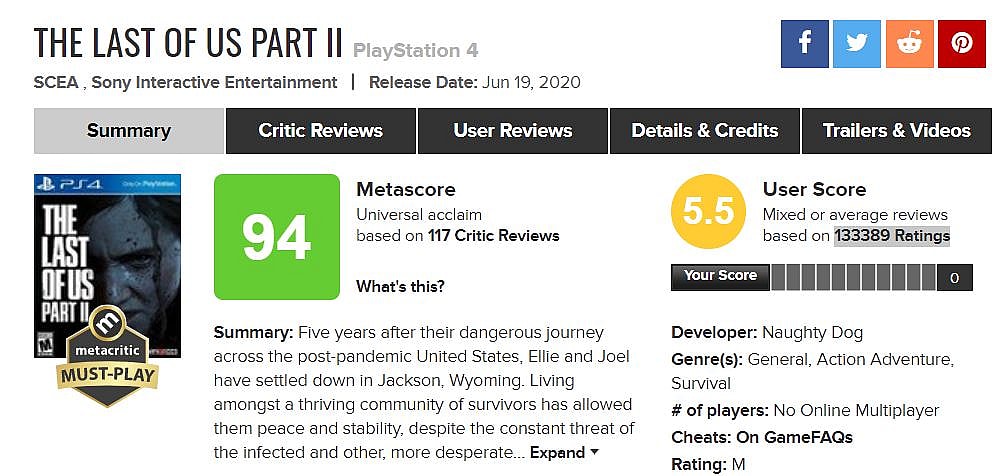The height and width of the screenshot is (476, 1008).
Task: Go to Details & Credits tab
Action: pos(704,131)
